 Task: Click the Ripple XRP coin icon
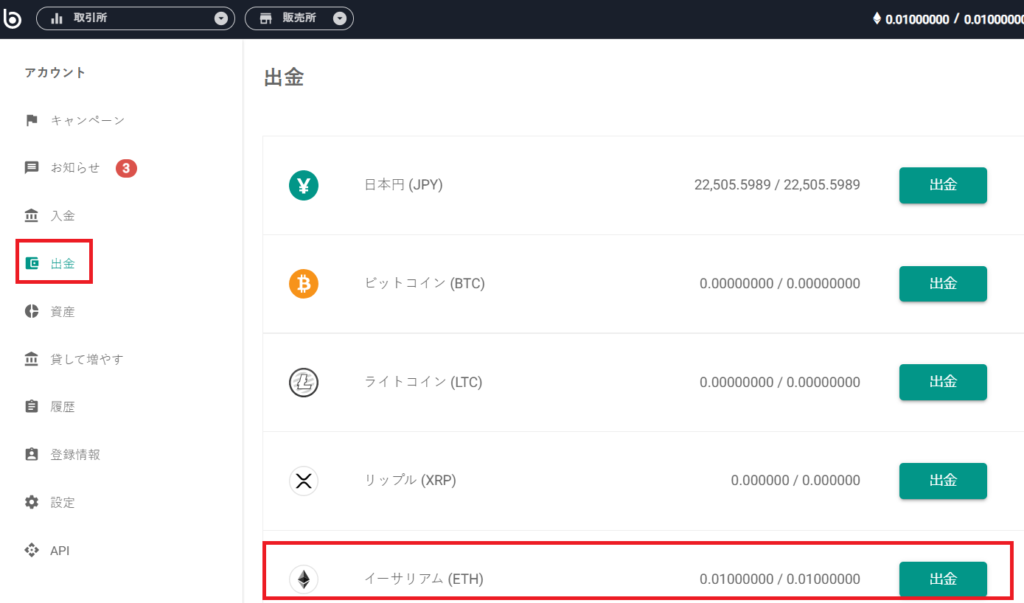304,481
